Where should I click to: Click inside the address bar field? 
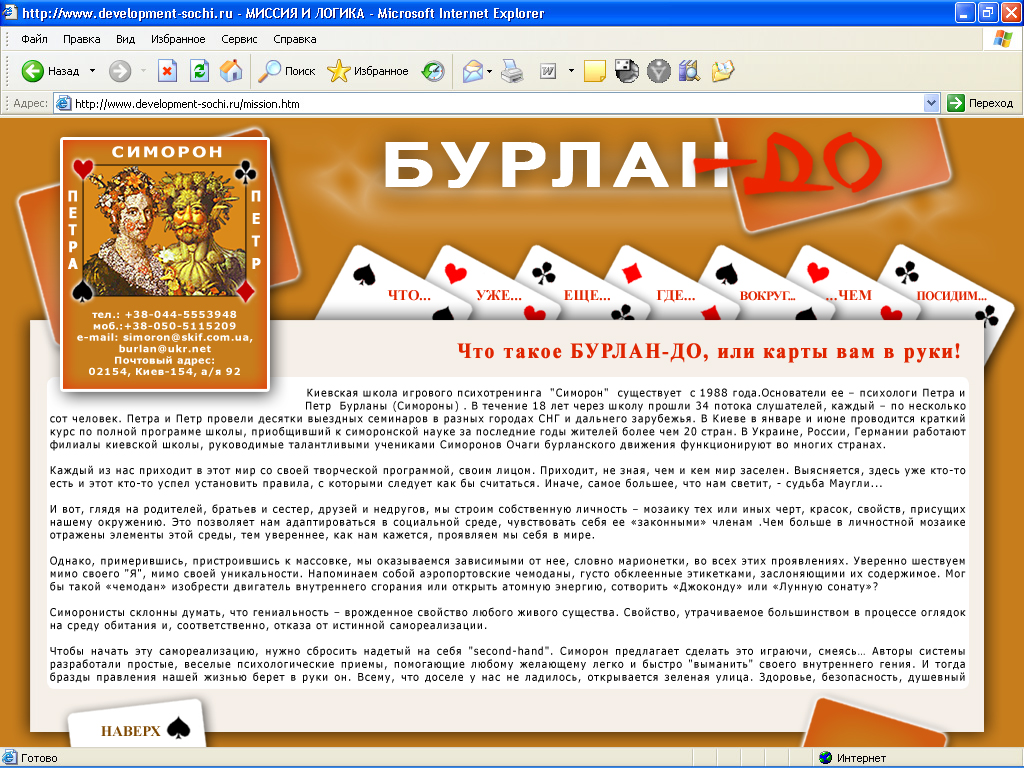pyautogui.click(x=400, y=102)
